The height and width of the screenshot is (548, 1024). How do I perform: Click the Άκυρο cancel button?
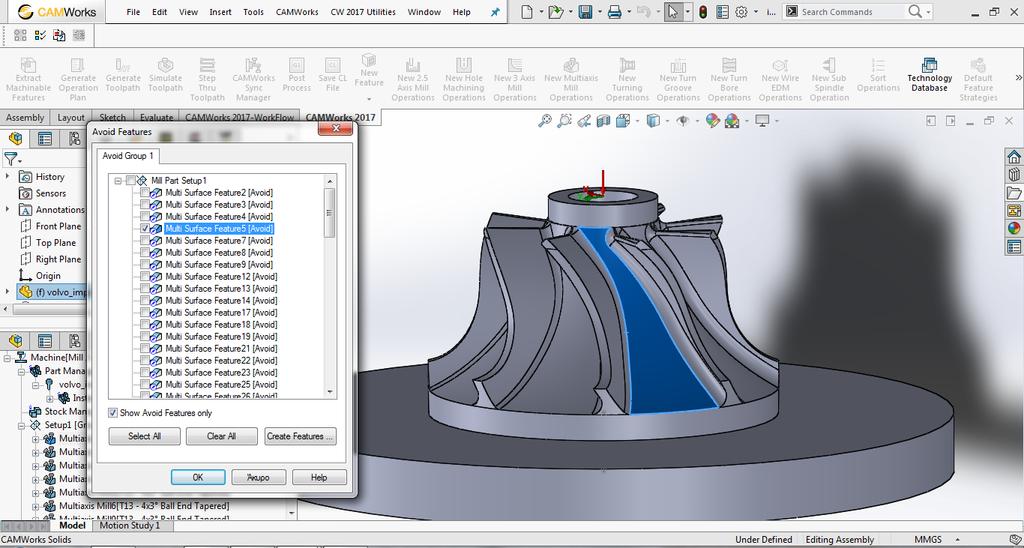[259, 477]
